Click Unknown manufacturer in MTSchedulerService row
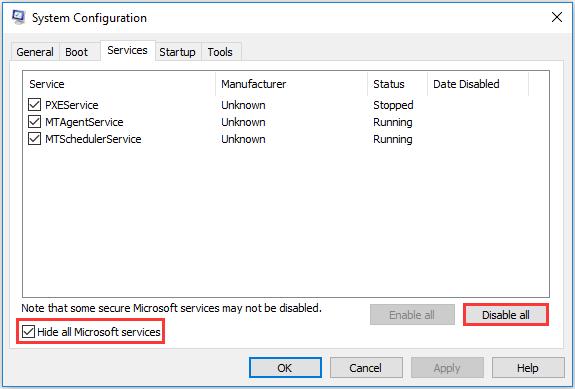The height and width of the screenshot is (389, 575). pyautogui.click(x=243, y=139)
